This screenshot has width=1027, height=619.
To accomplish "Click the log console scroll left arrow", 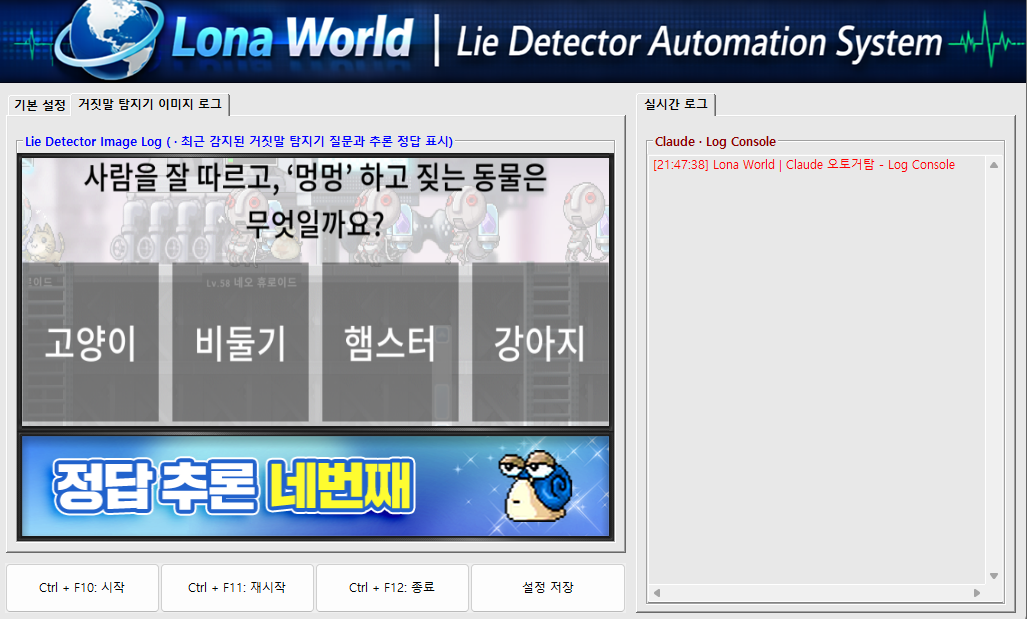I will 656,593.
